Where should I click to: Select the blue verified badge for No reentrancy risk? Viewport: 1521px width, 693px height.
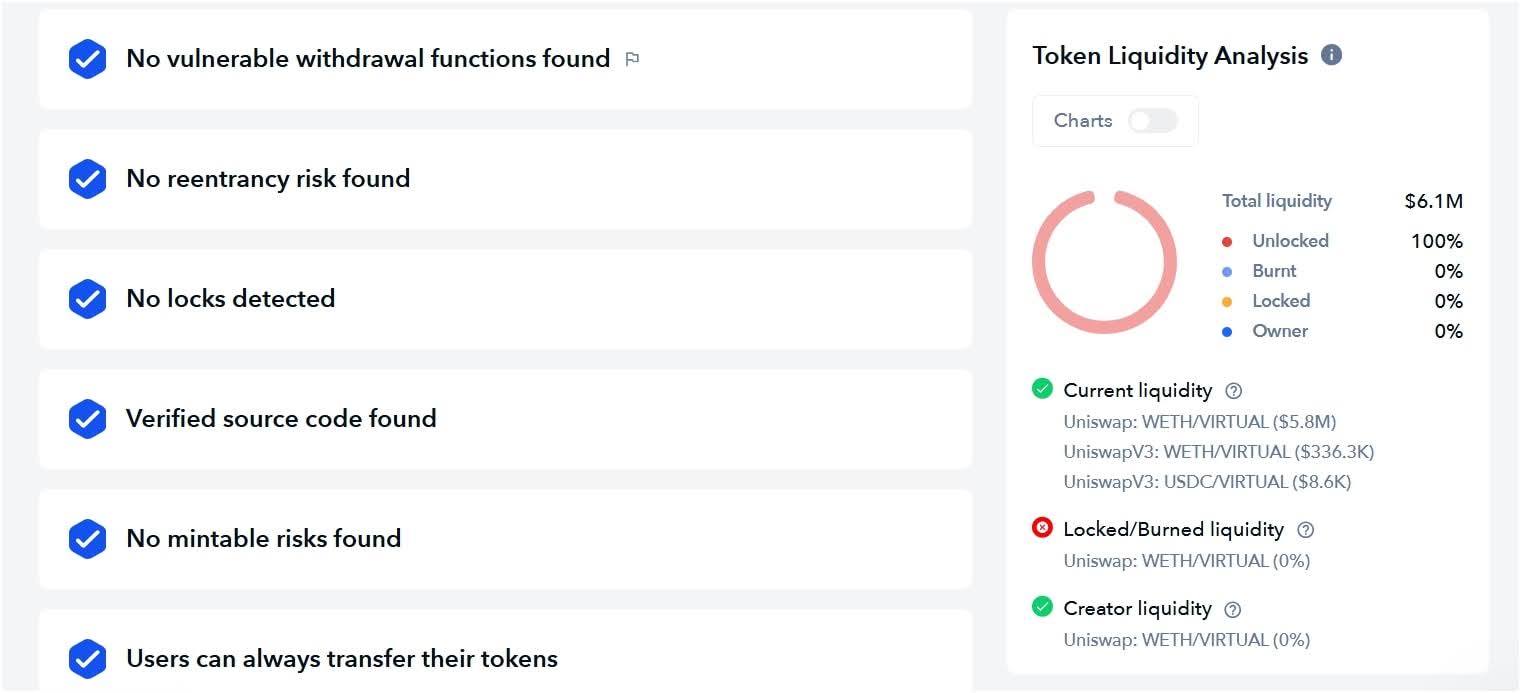87,179
